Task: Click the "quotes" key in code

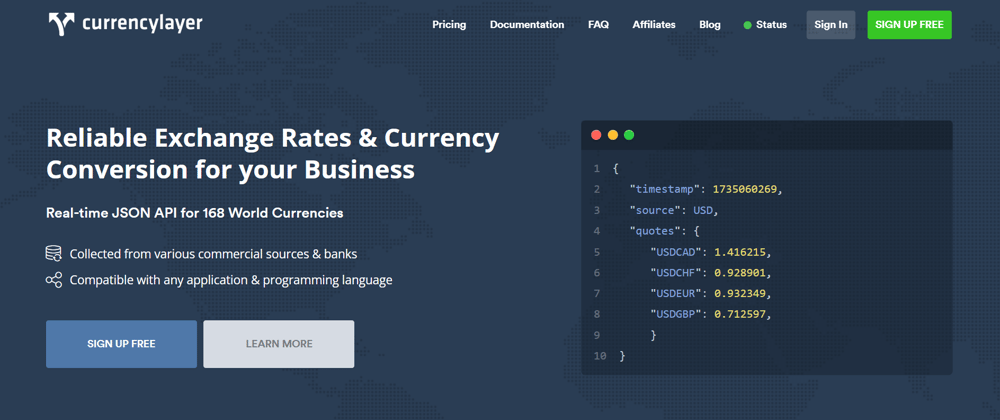Action: coord(654,231)
